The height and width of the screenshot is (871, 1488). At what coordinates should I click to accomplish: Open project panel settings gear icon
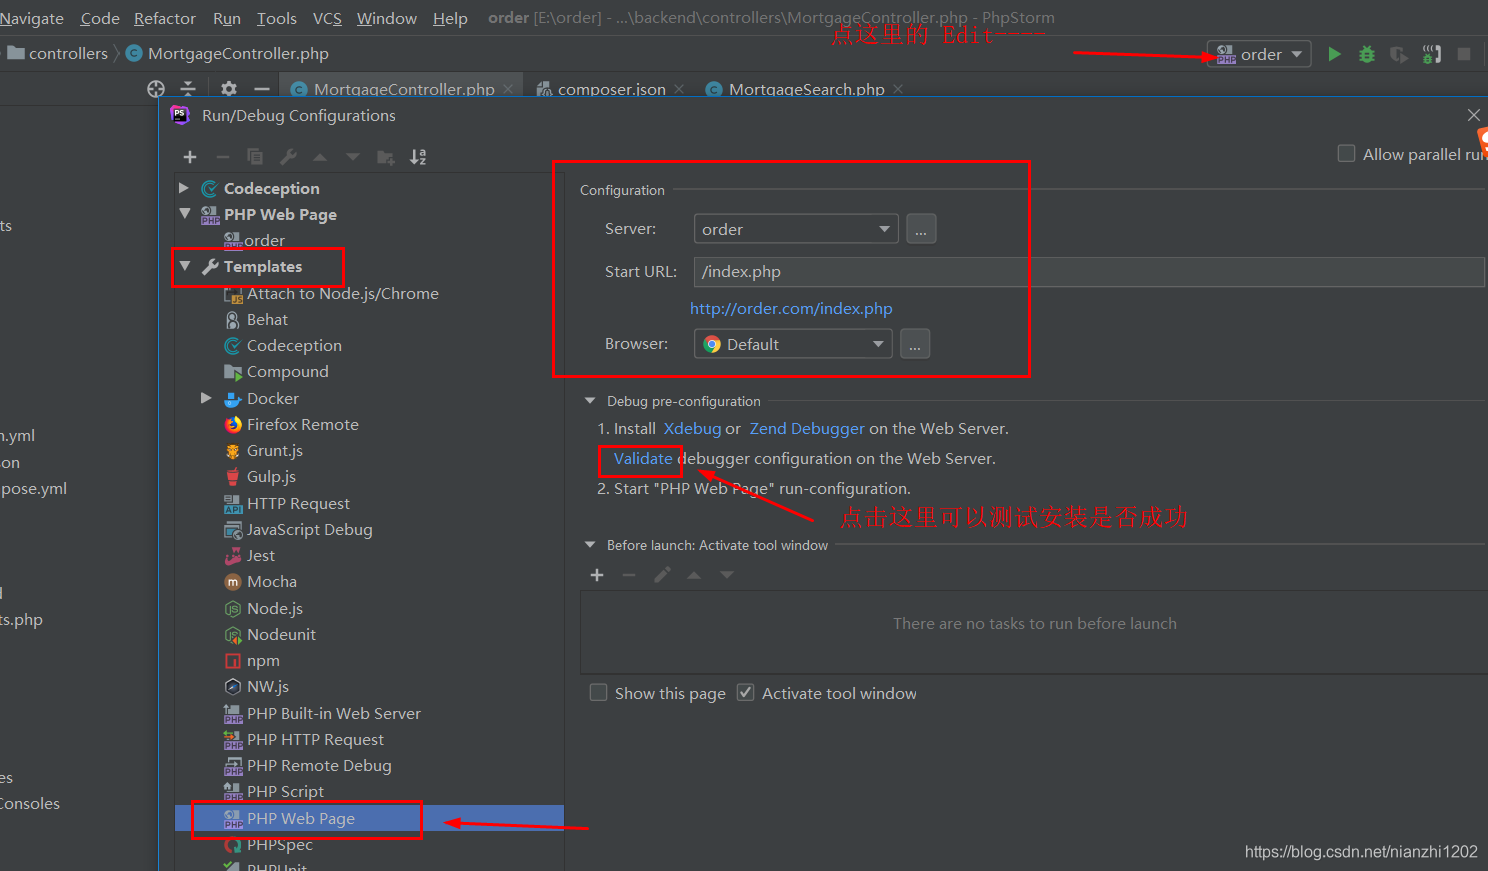coord(229,89)
